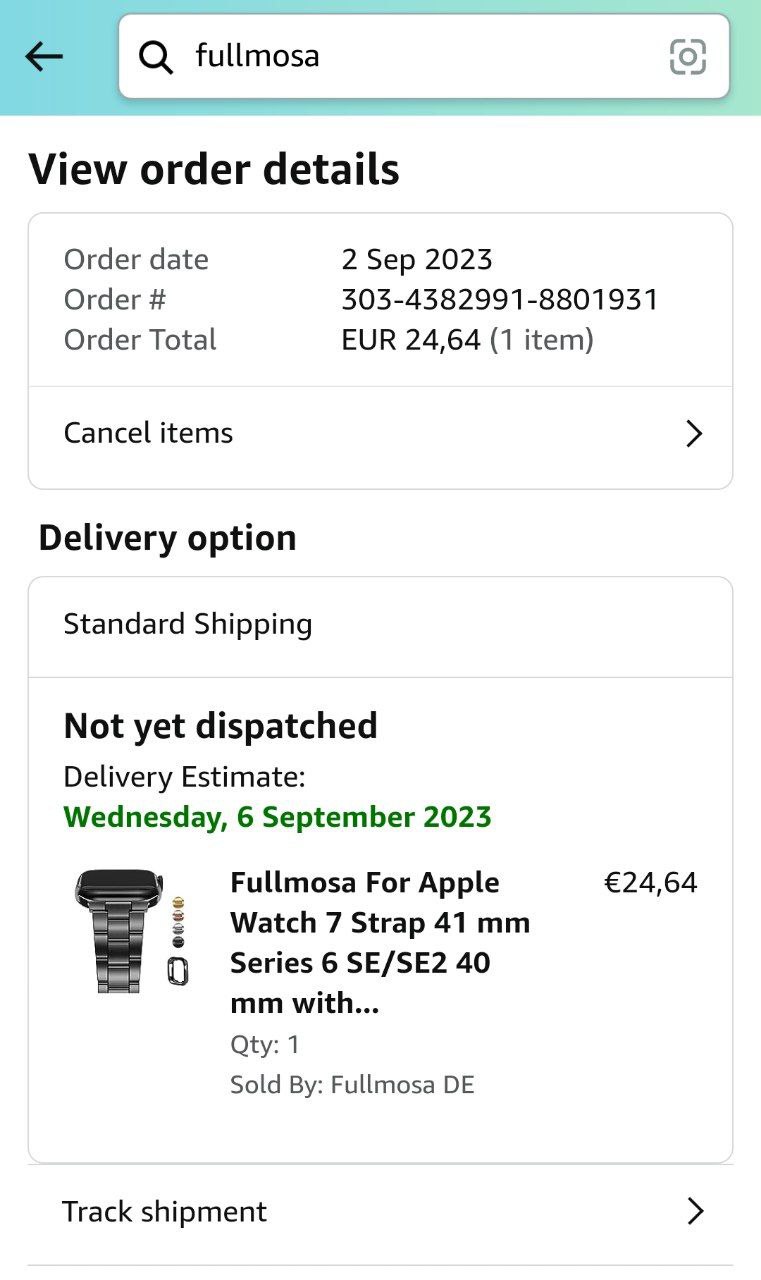The height and width of the screenshot is (1280, 761).
Task: Click the order number 303-4382991-8801931
Action: click(x=500, y=300)
